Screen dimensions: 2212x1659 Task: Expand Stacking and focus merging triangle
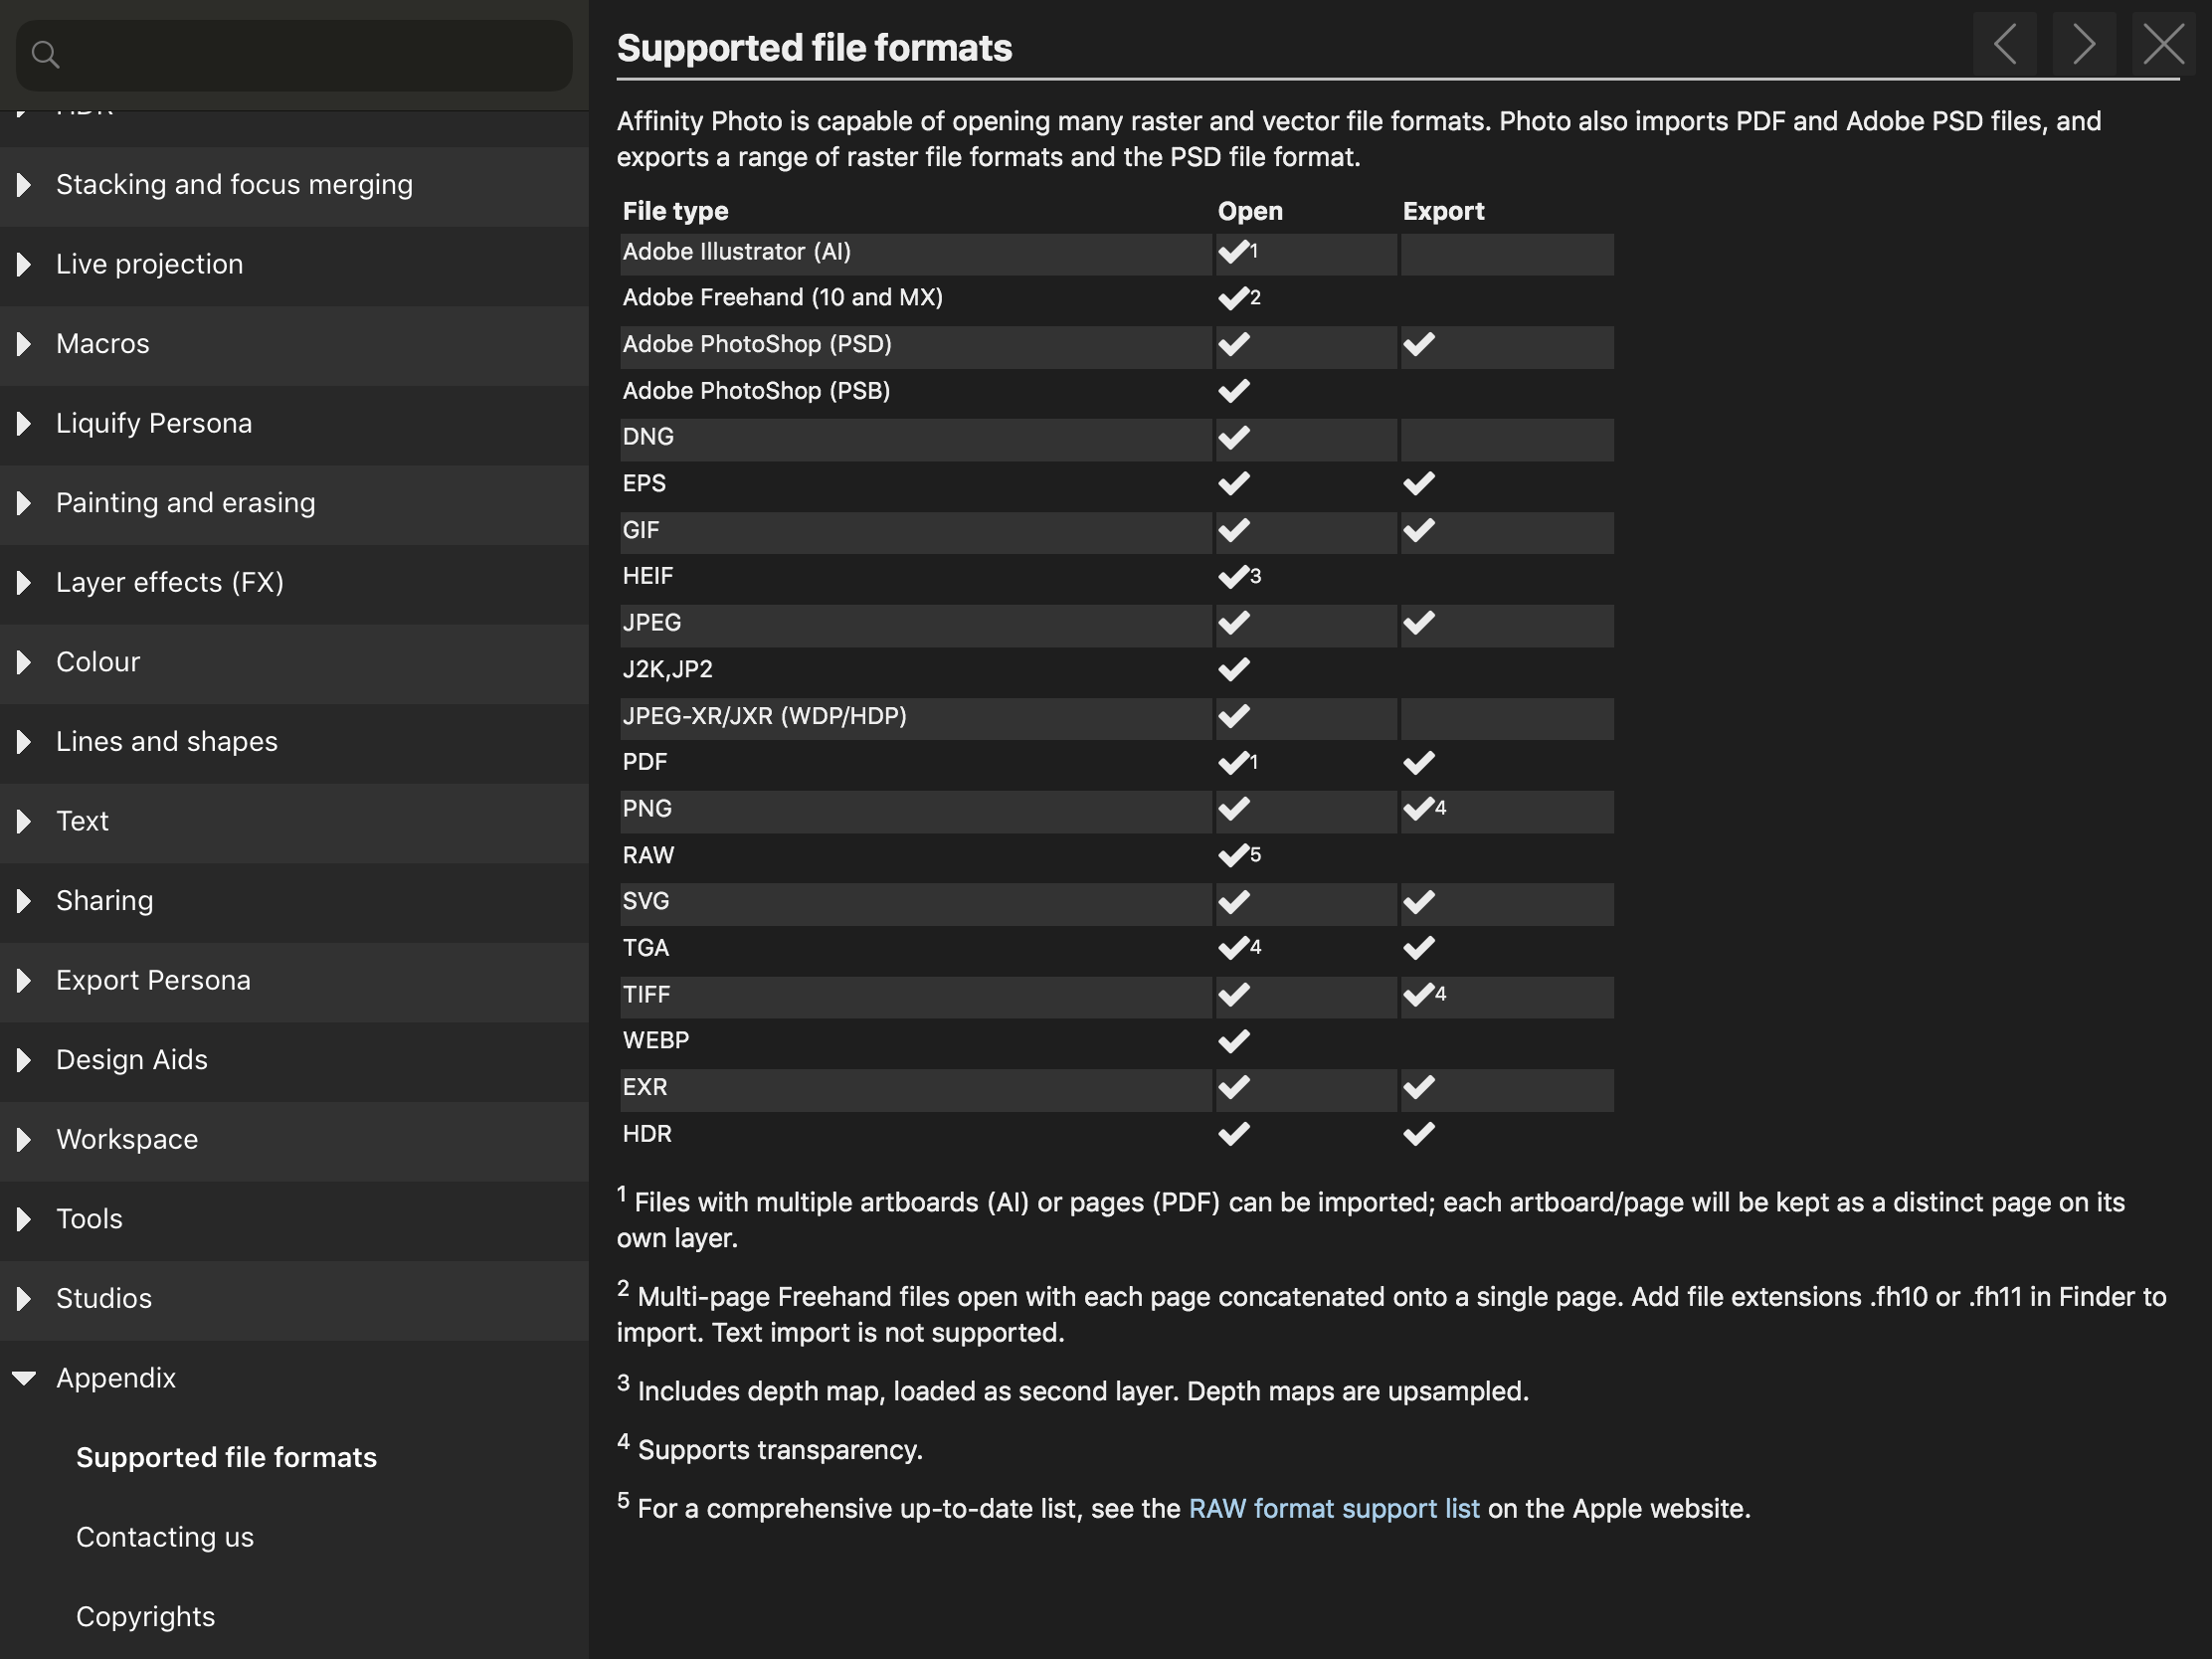click(23, 185)
